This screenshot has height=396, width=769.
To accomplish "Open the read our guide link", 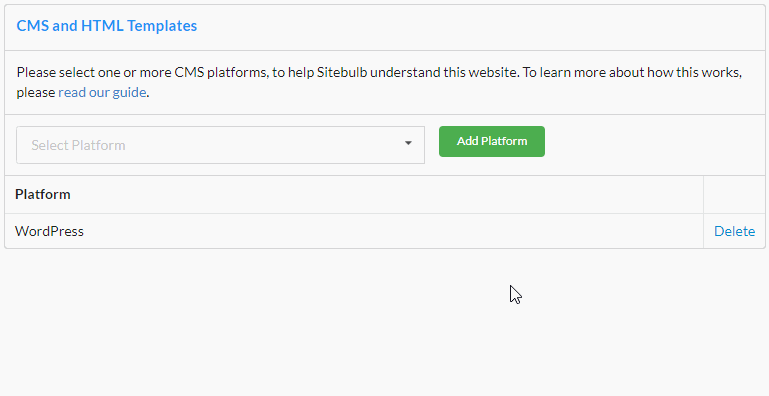I will [x=102, y=92].
